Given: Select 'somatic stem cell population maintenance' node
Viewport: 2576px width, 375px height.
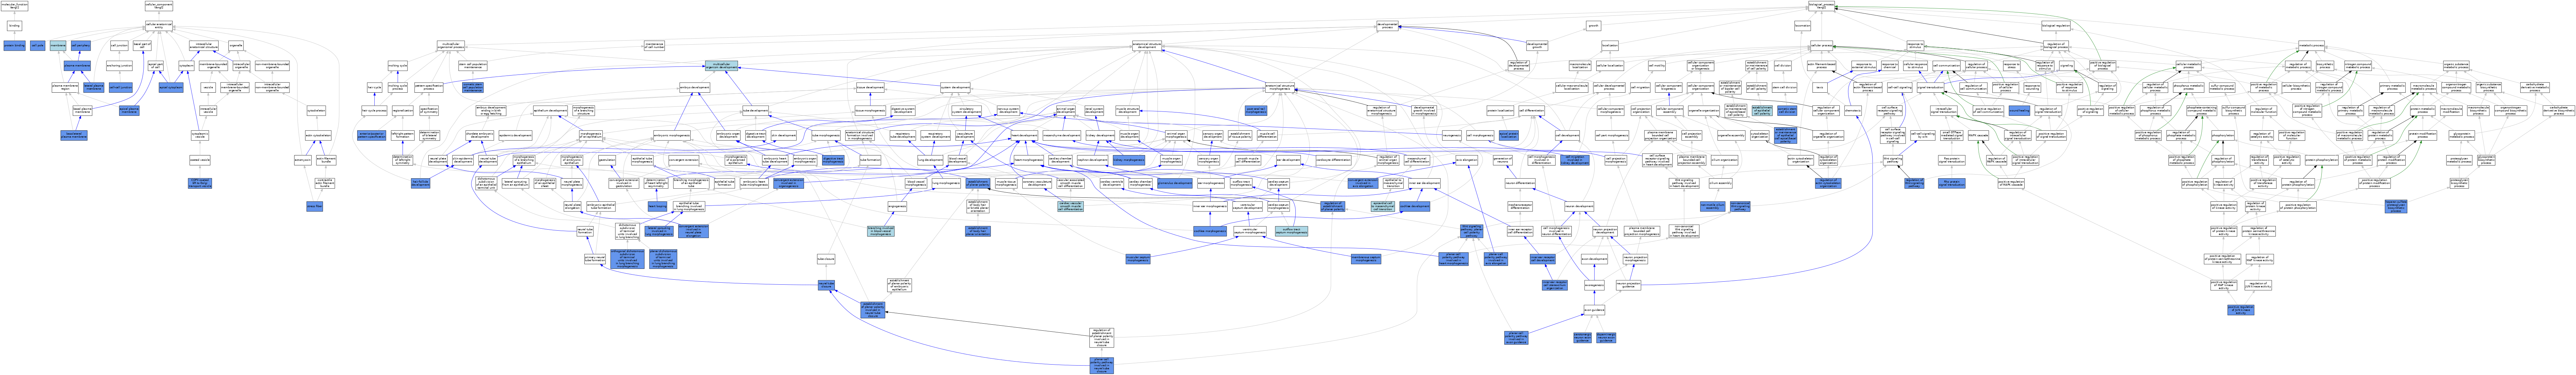Looking at the screenshot, I should pos(473,87).
